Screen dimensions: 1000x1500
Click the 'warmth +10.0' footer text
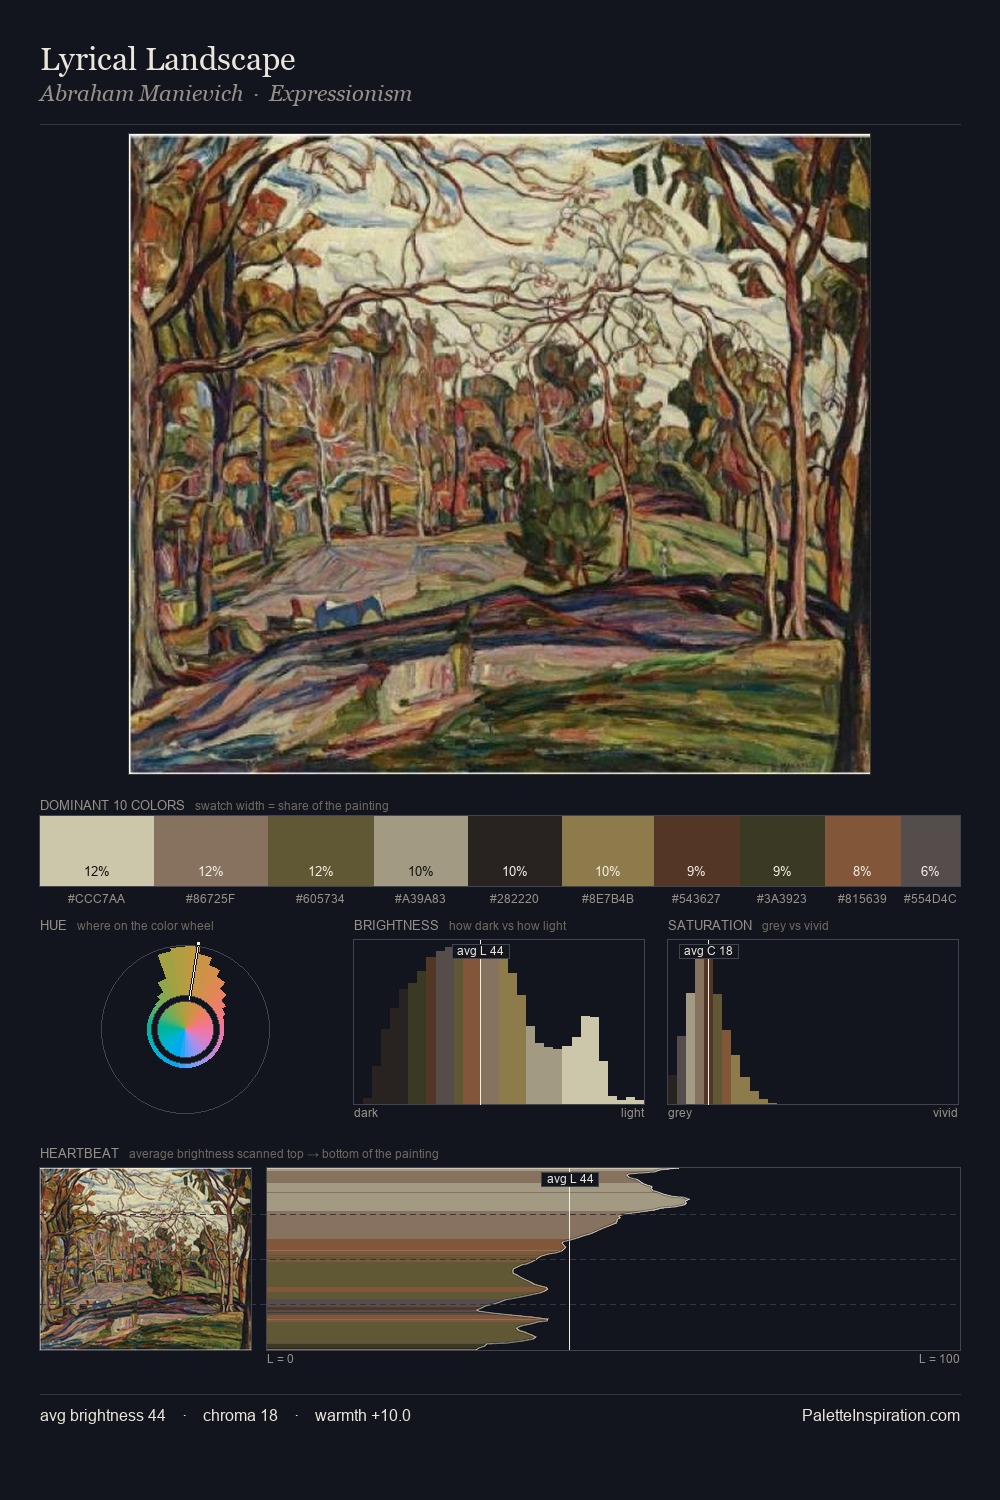pyautogui.click(x=363, y=1415)
